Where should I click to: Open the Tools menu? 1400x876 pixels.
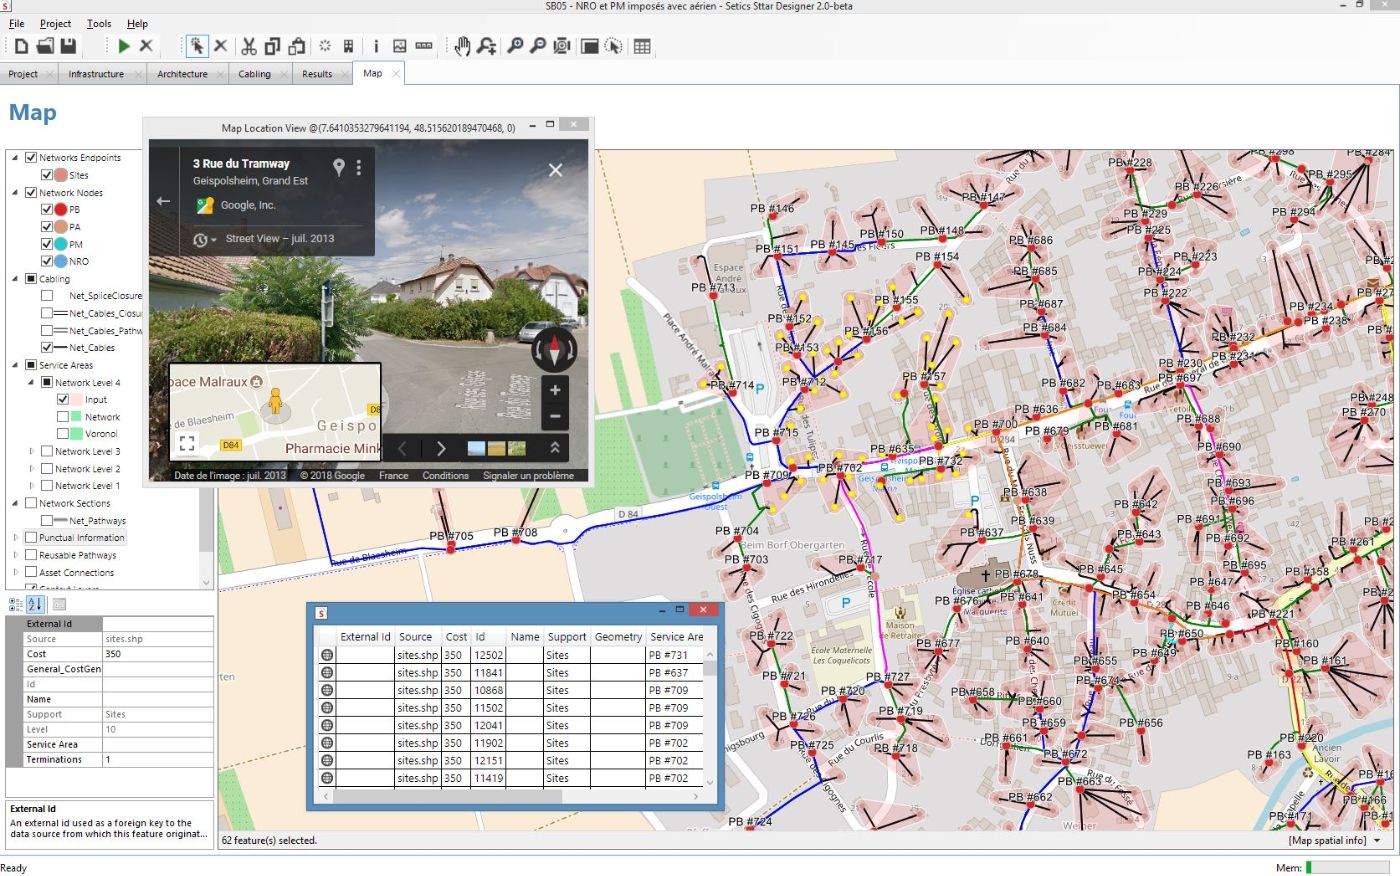pyautogui.click(x=99, y=23)
